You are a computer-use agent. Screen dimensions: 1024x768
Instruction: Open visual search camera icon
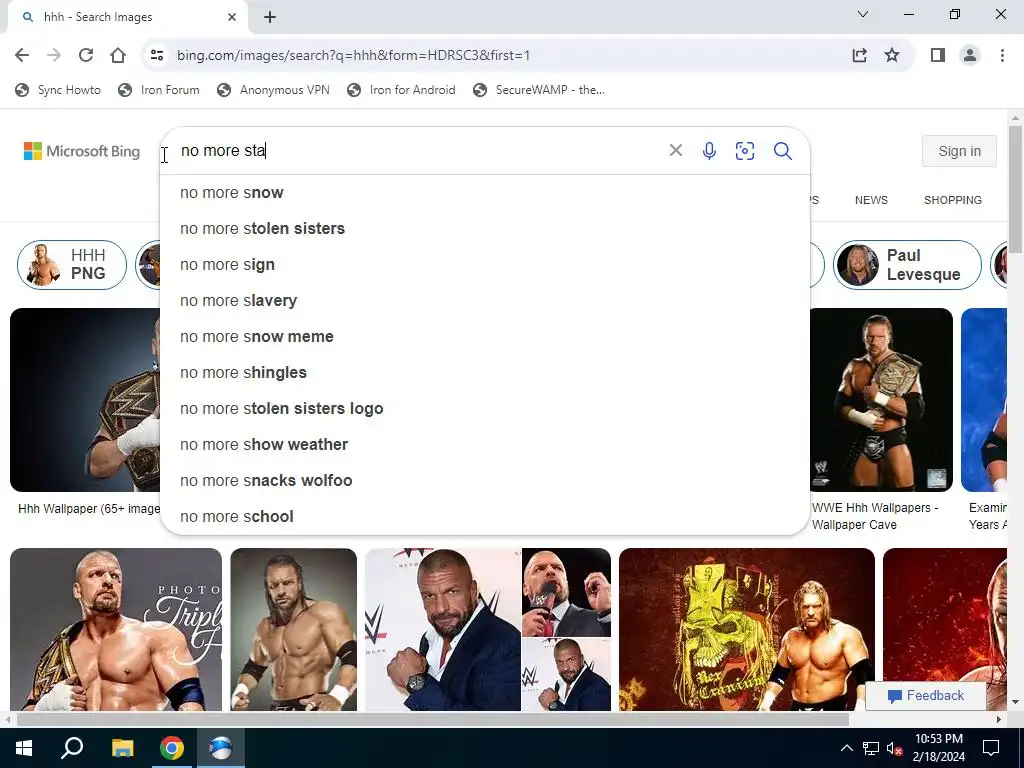(x=745, y=151)
